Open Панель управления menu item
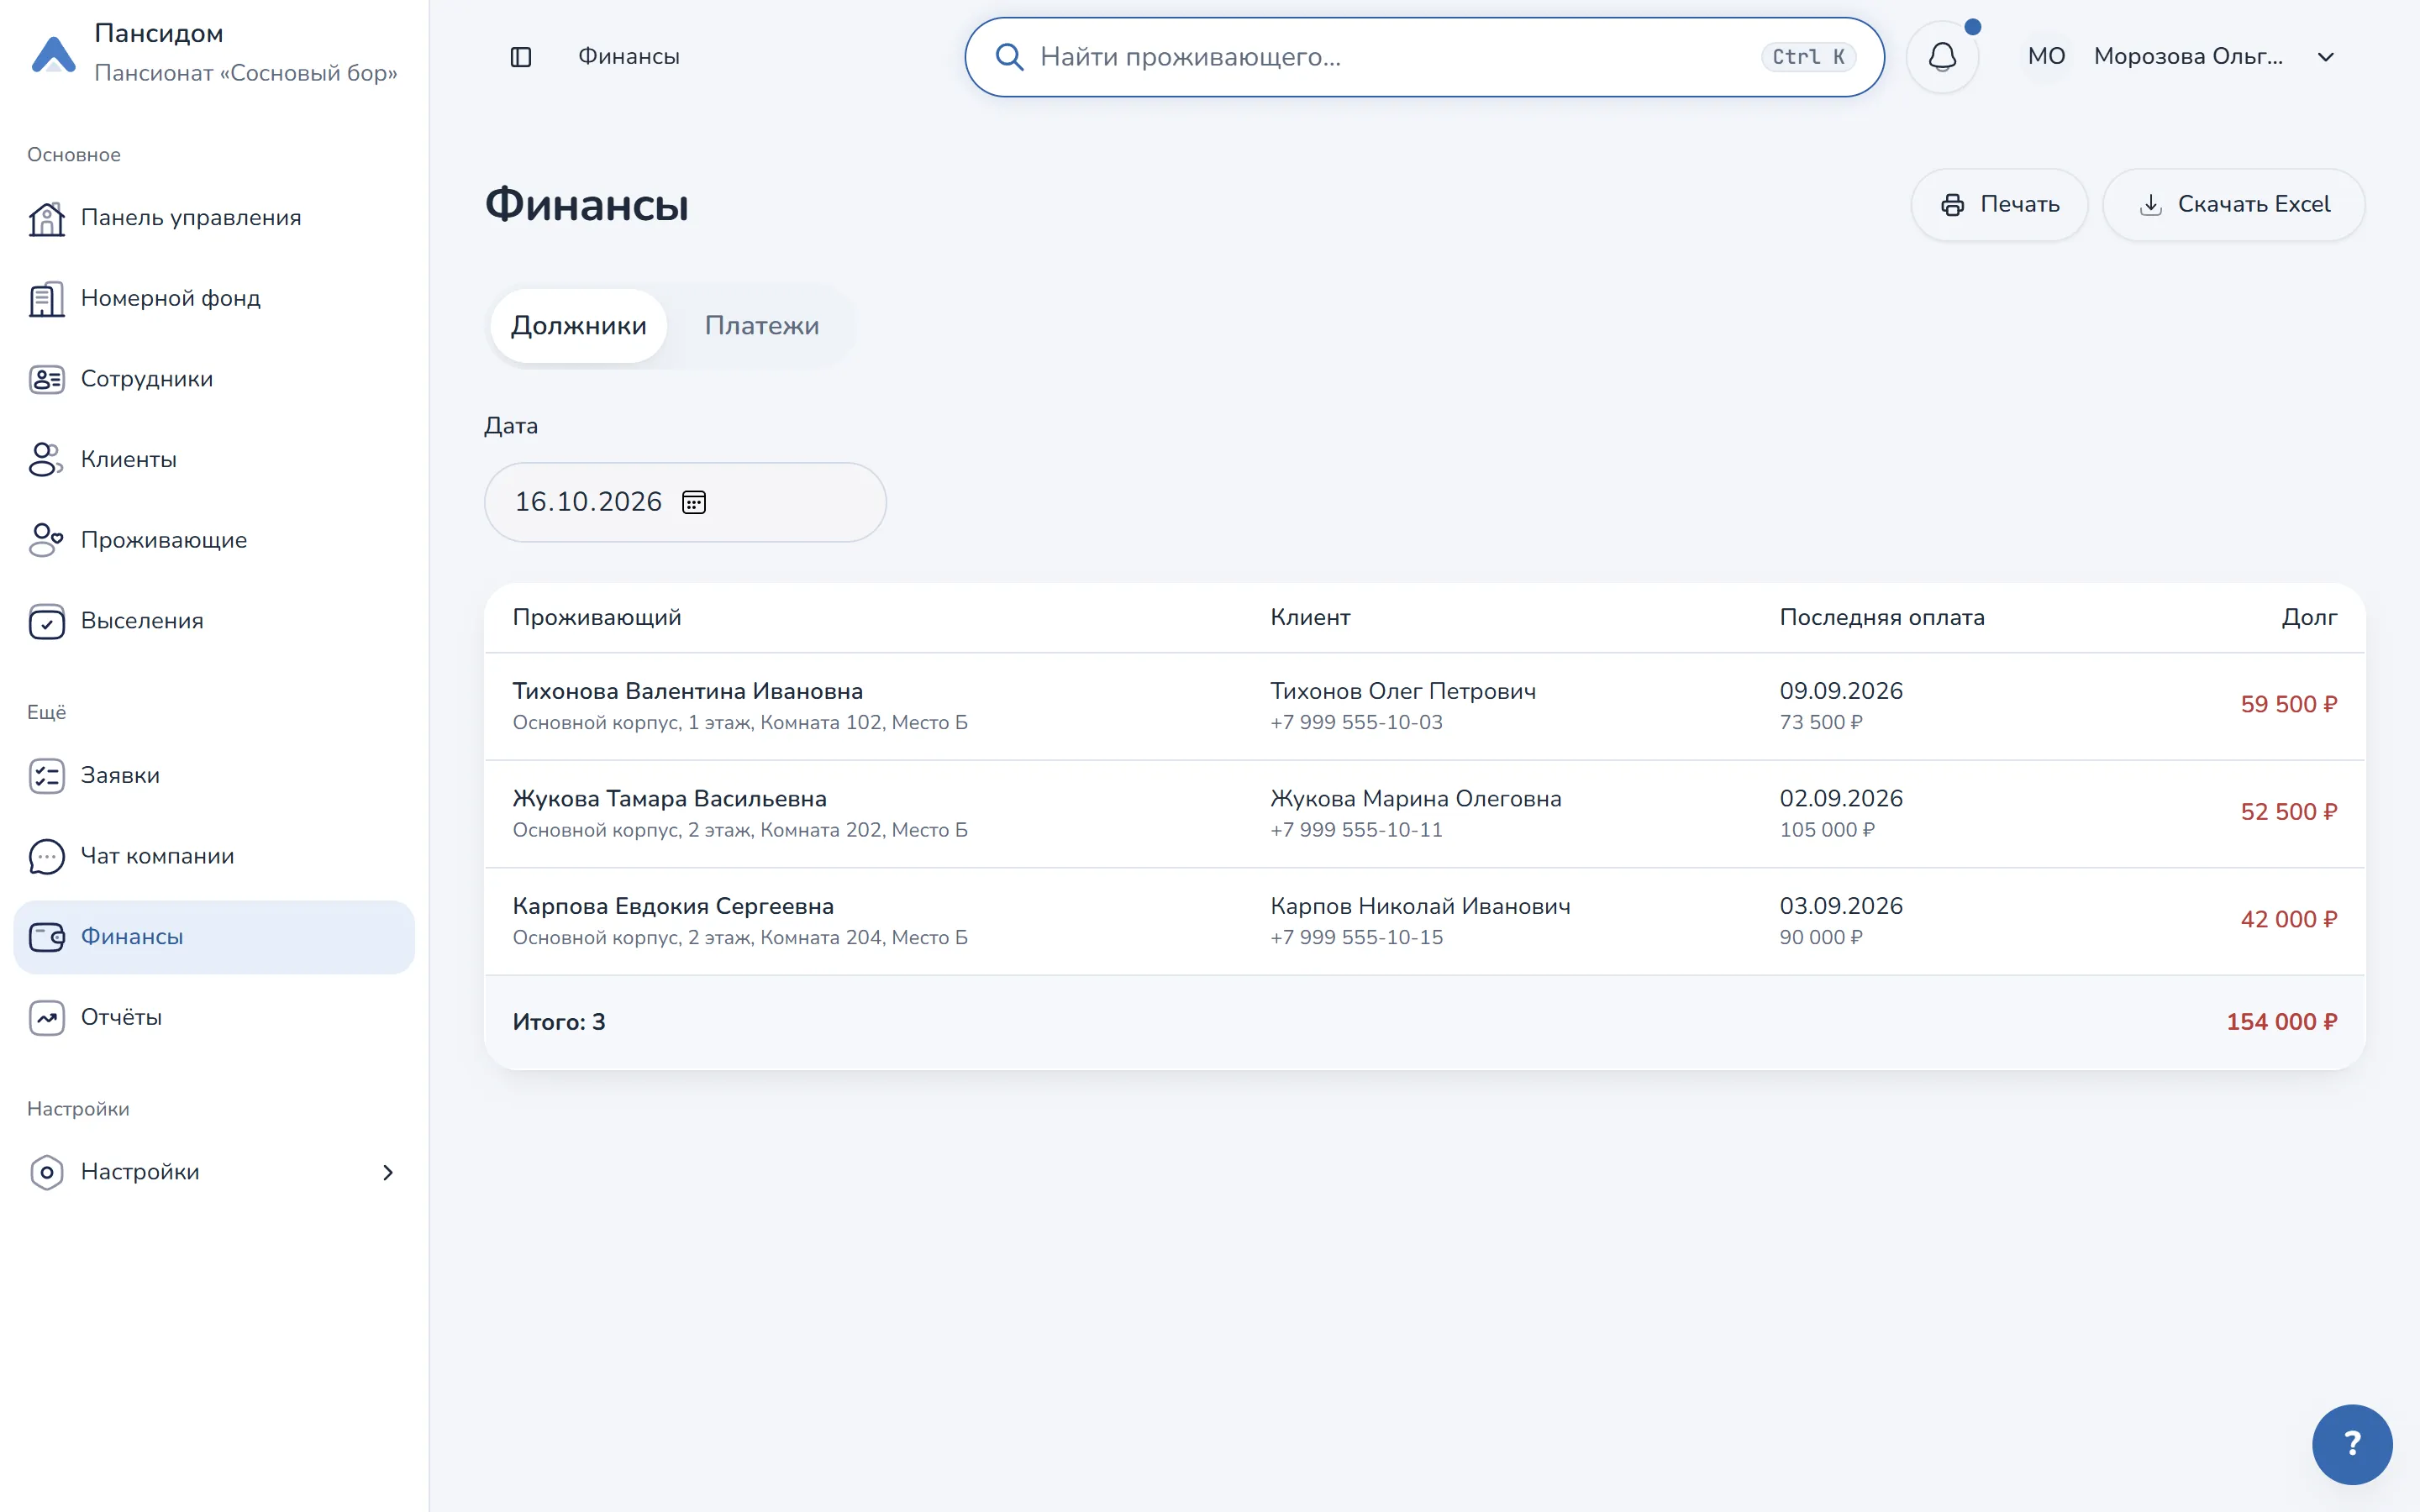 214,218
